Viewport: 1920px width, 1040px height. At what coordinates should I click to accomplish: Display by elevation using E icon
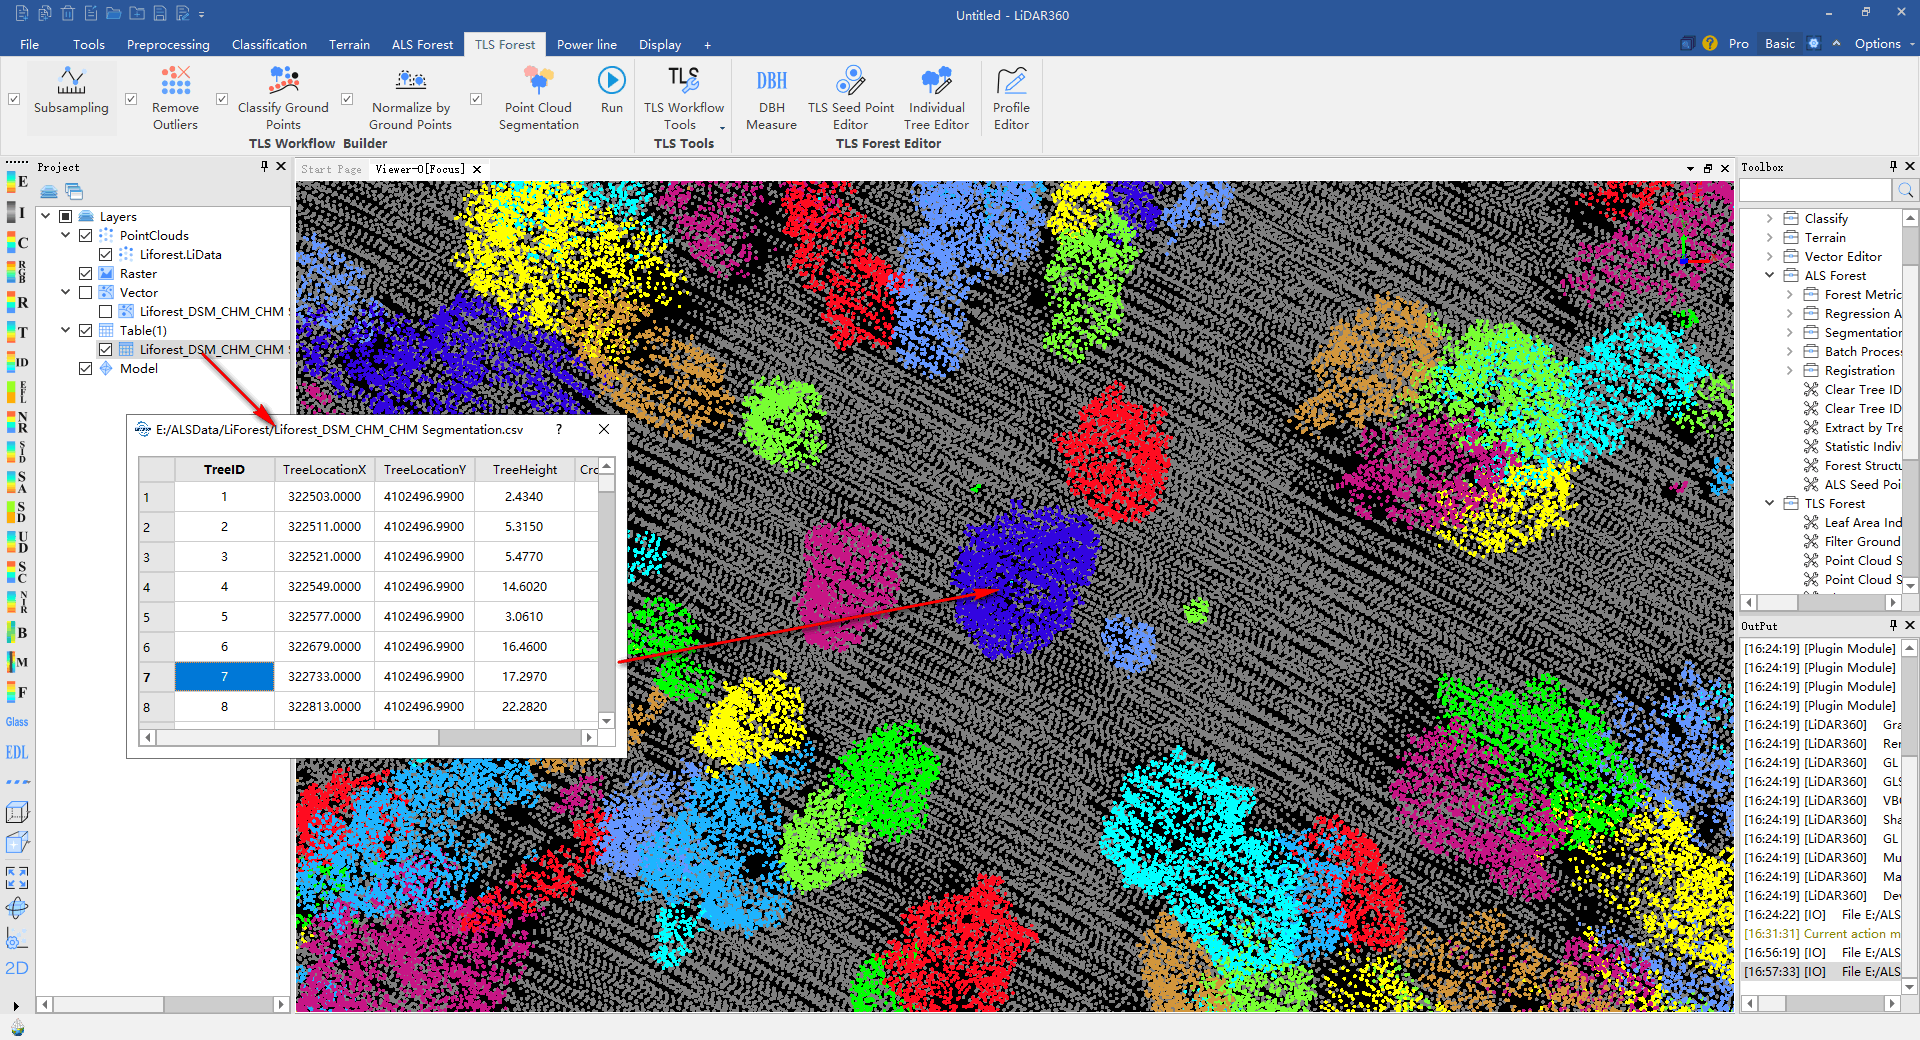pos(17,182)
